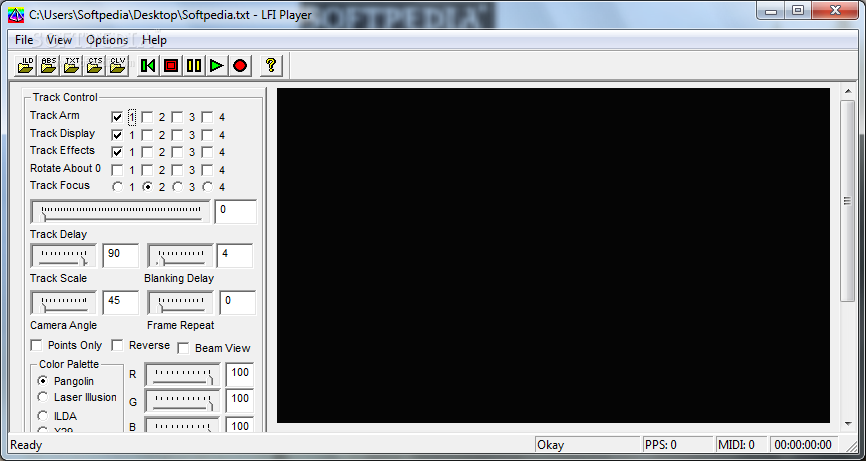Set Track Focus to 1
The image size is (866, 461).
tap(117, 187)
